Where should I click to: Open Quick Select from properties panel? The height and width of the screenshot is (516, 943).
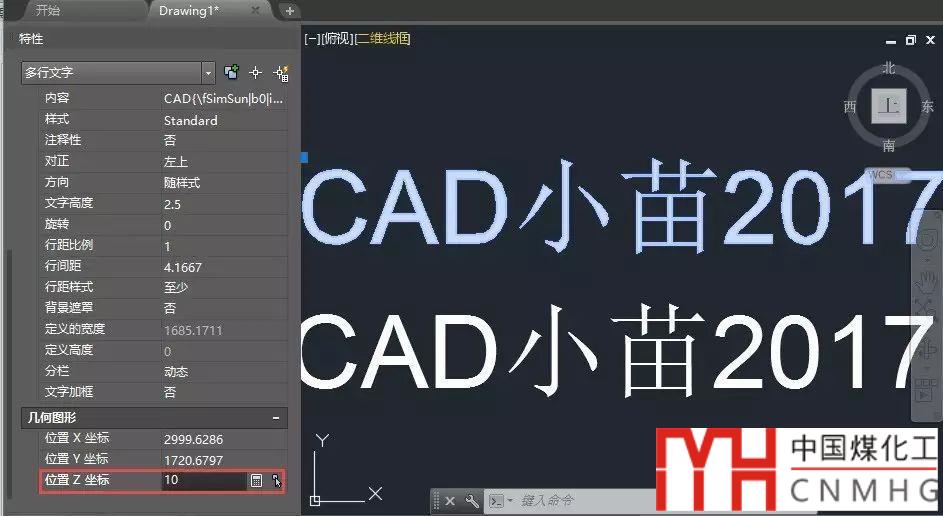pyautogui.click(x=281, y=73)
